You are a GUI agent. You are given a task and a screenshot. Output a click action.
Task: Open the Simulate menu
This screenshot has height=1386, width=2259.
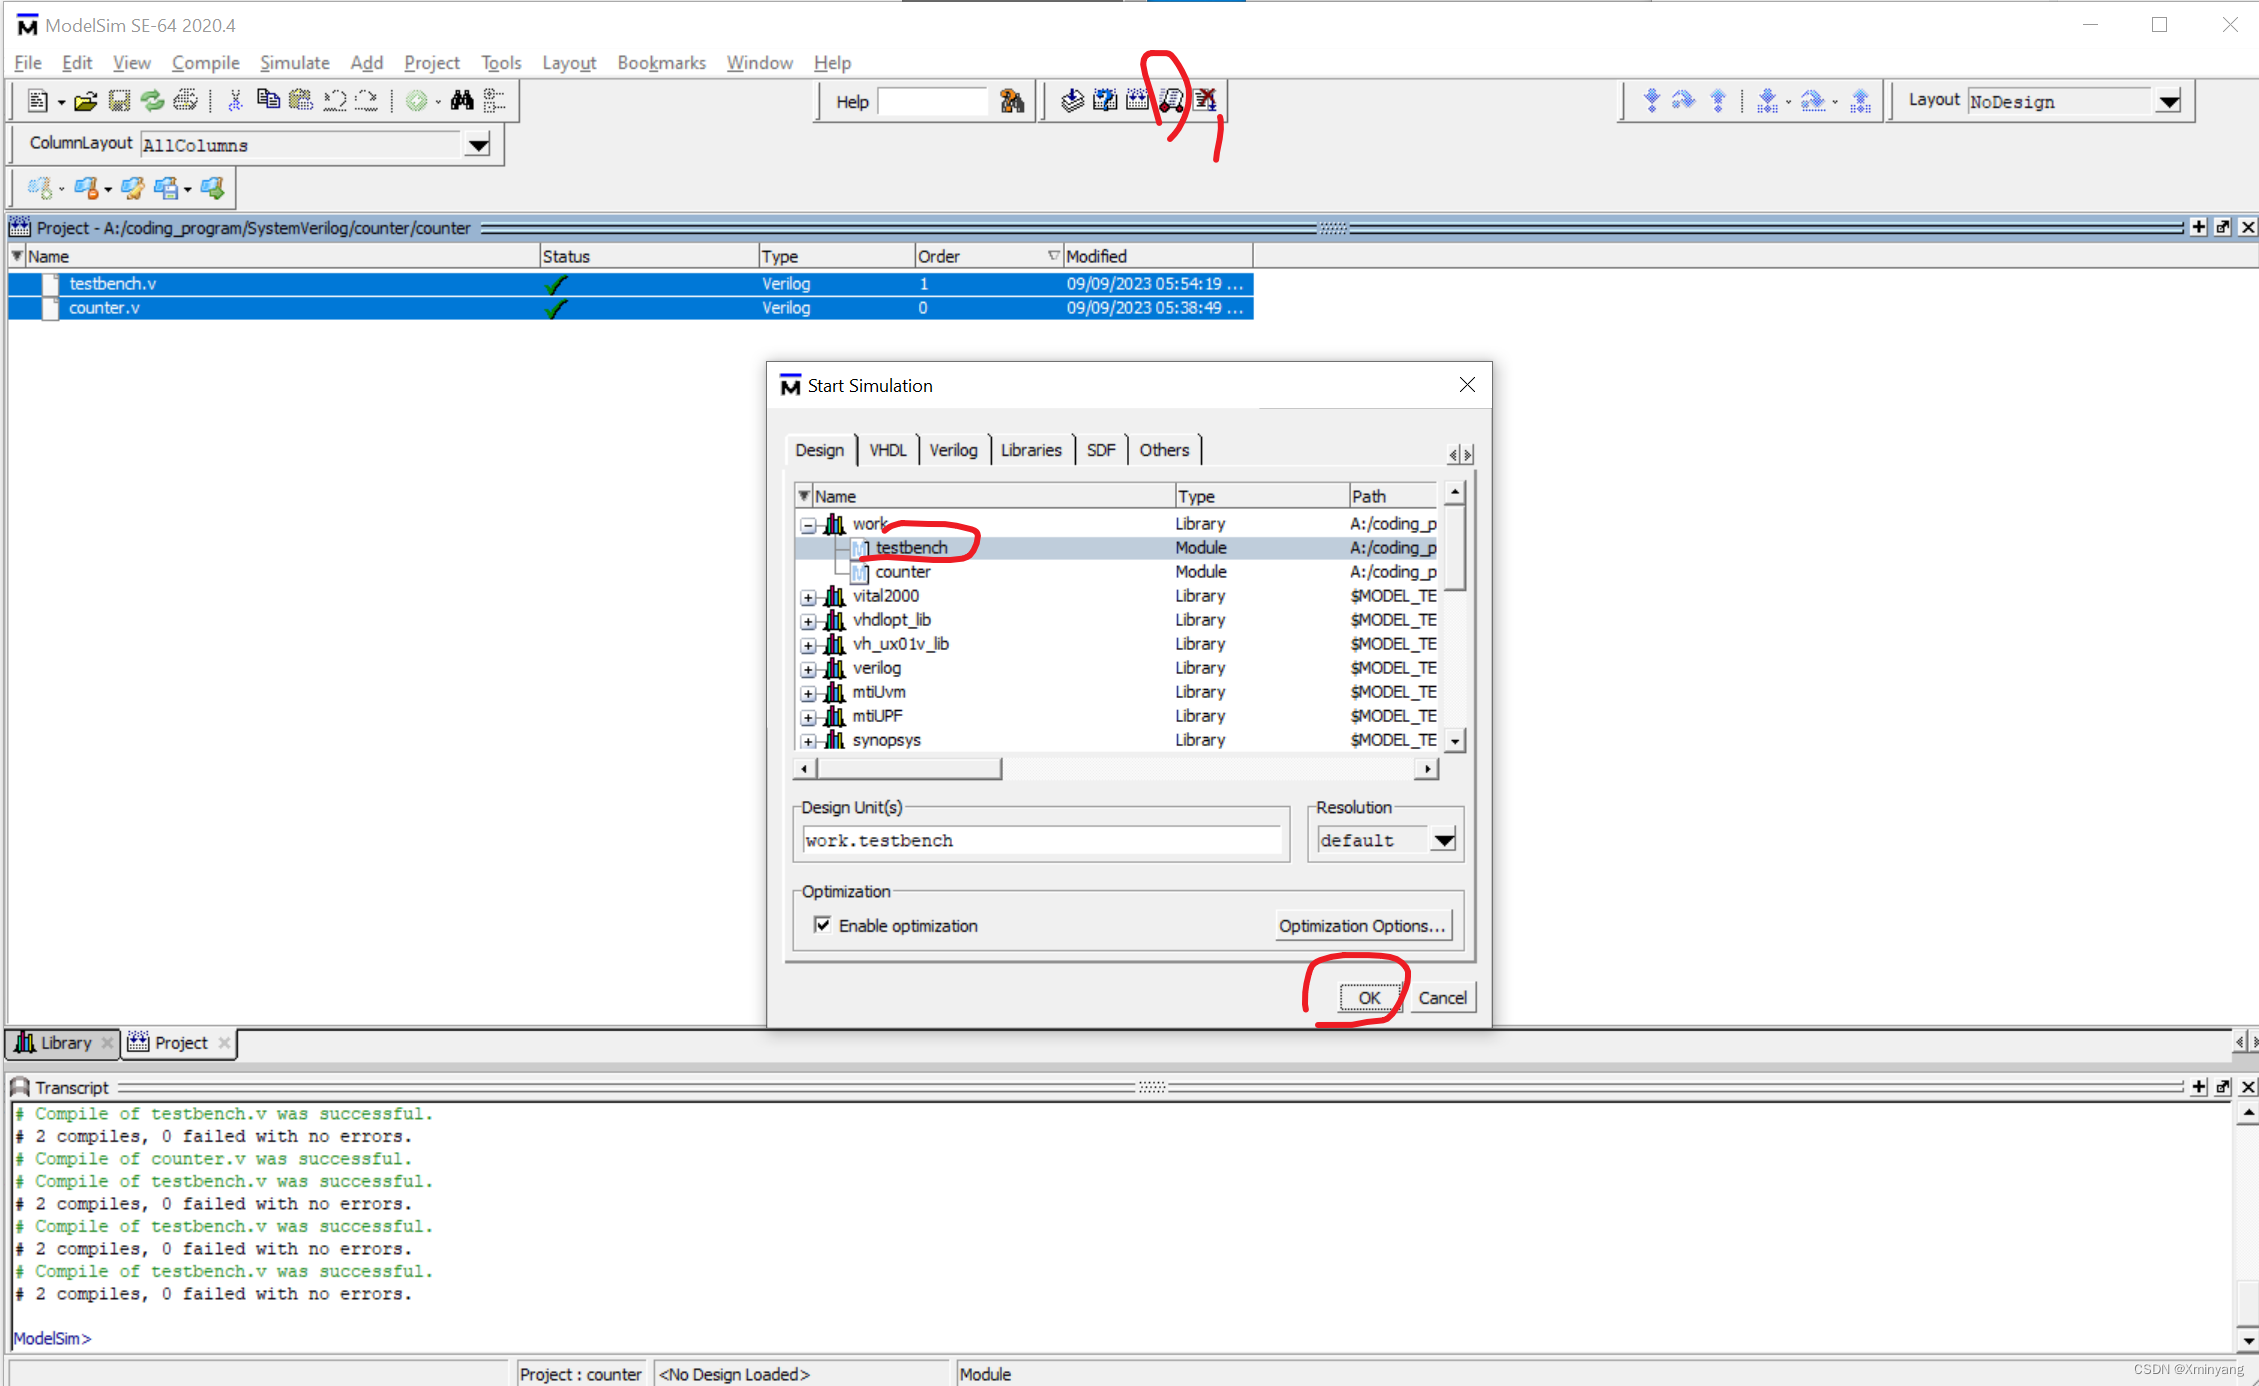tap(294, 63)
